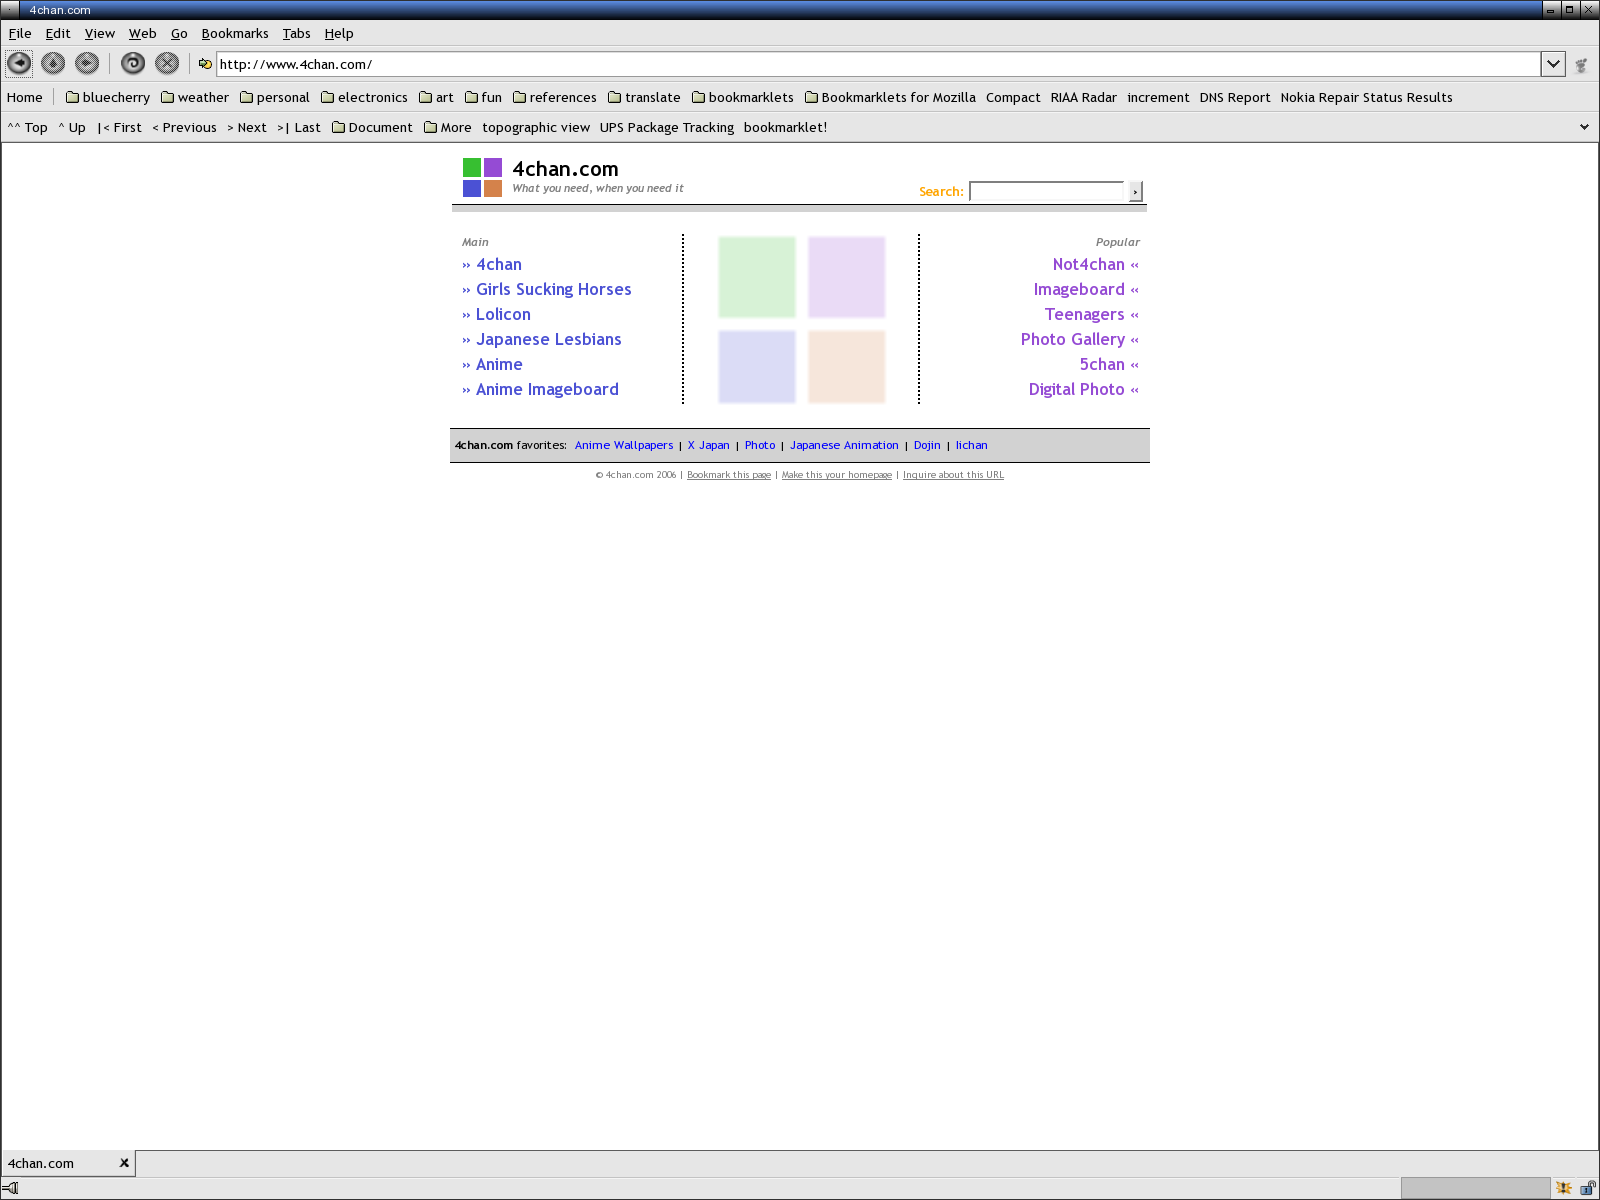Follow the Japanese Lesbians link
The width and height of the screenshot is (1600, 1200).
548,339
